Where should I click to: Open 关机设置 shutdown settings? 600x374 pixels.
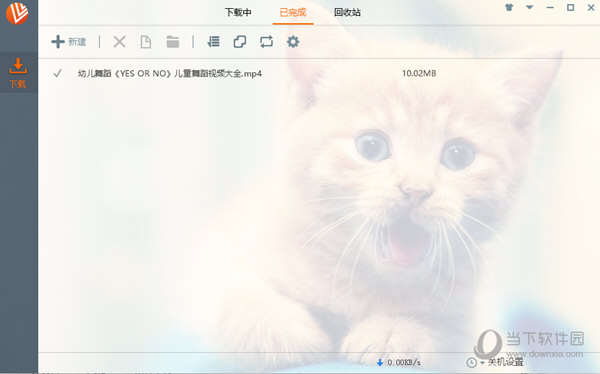[505, 362]
